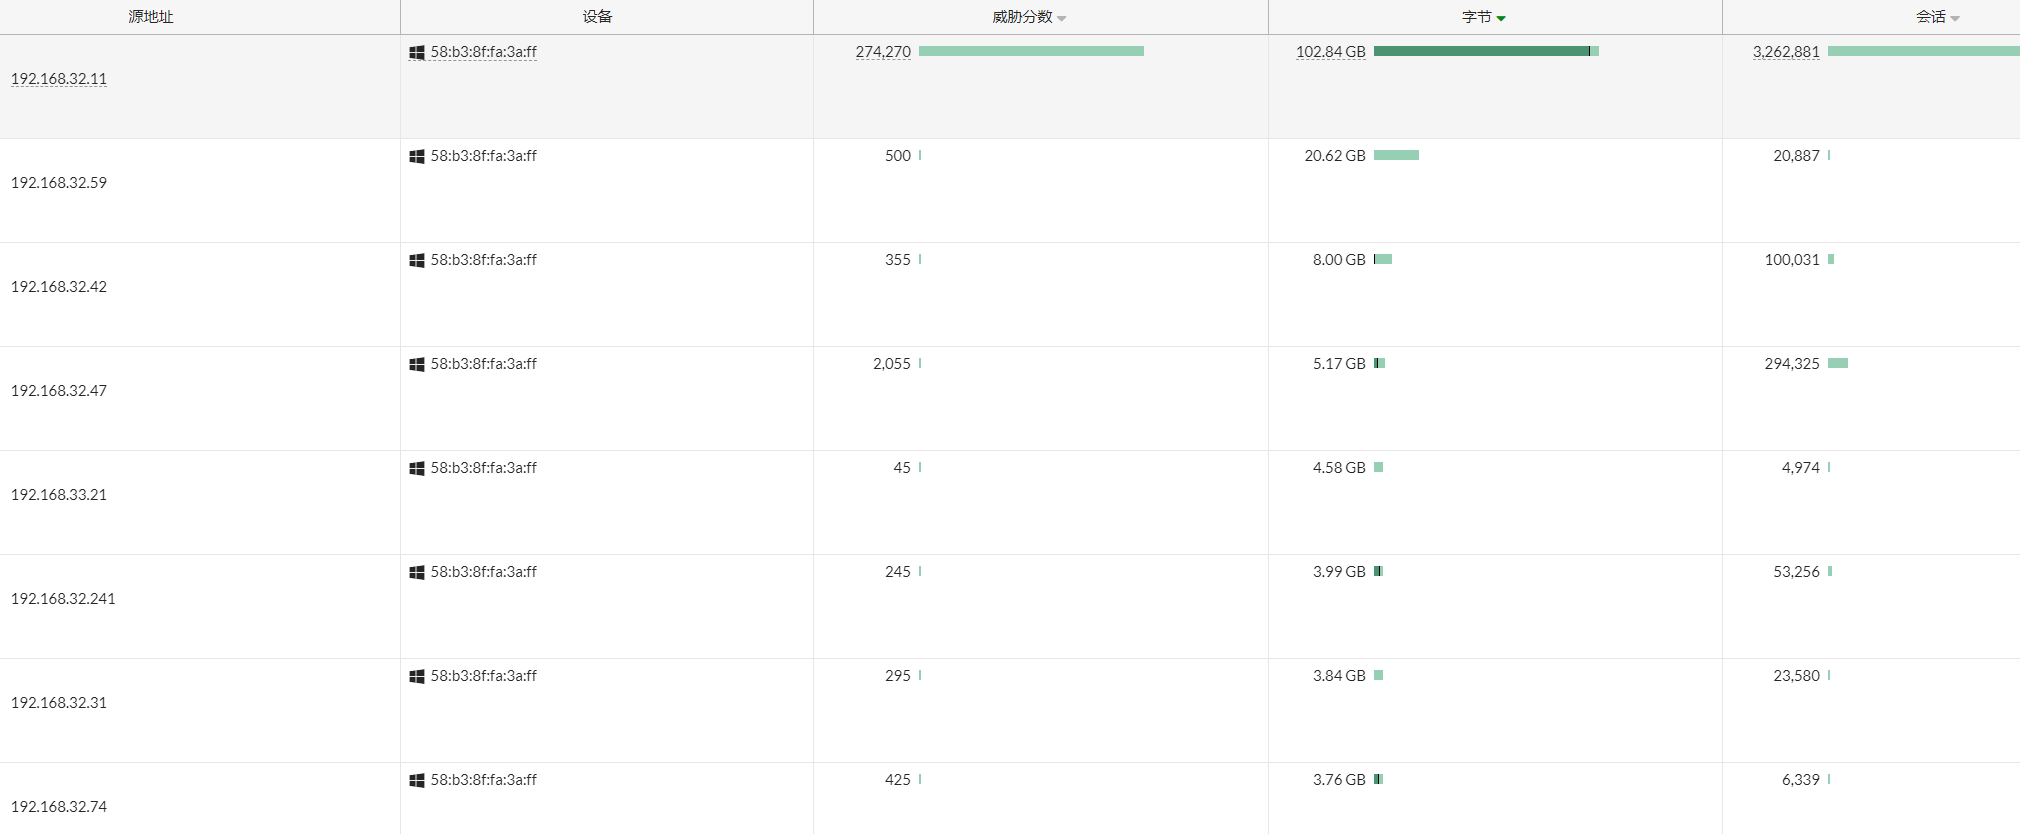The height and width of the screenshot is (834, 2020).
Task: Click Windows device icon for 192.168.33.21
Action: 417,469
